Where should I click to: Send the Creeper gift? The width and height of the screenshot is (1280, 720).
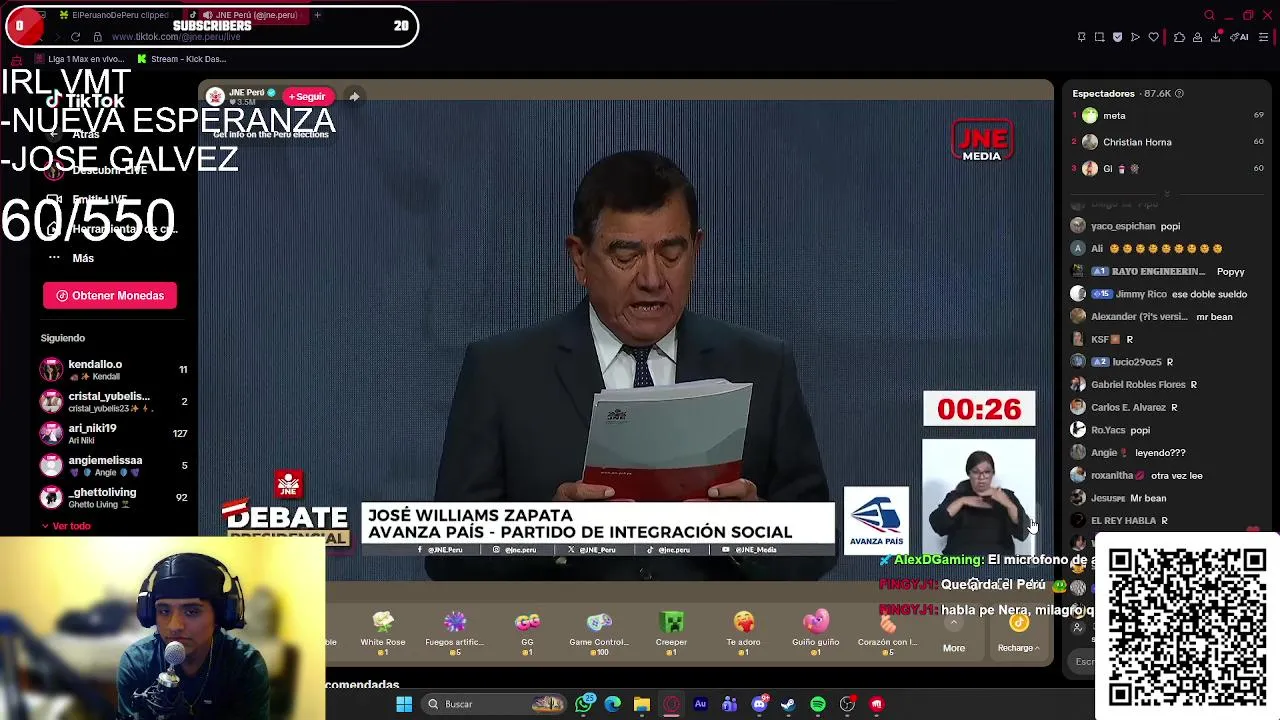point(671,632)
